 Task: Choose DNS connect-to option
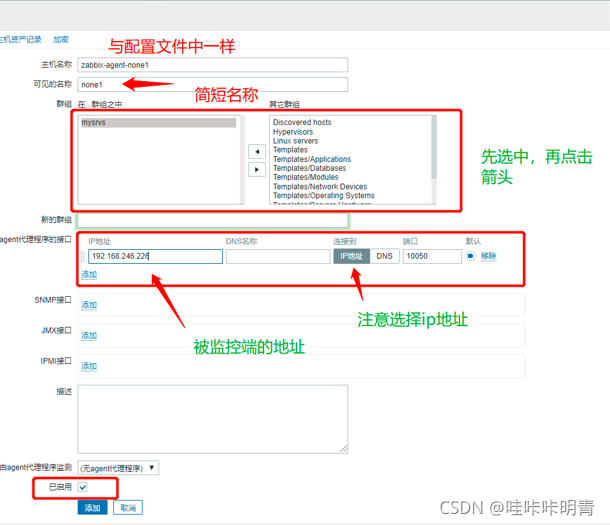(x=384, y=256)
